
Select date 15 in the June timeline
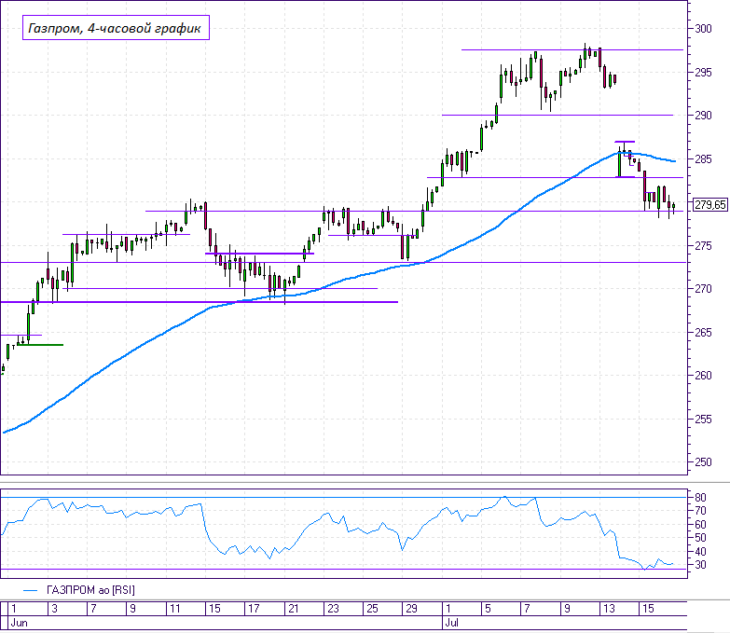215,608
